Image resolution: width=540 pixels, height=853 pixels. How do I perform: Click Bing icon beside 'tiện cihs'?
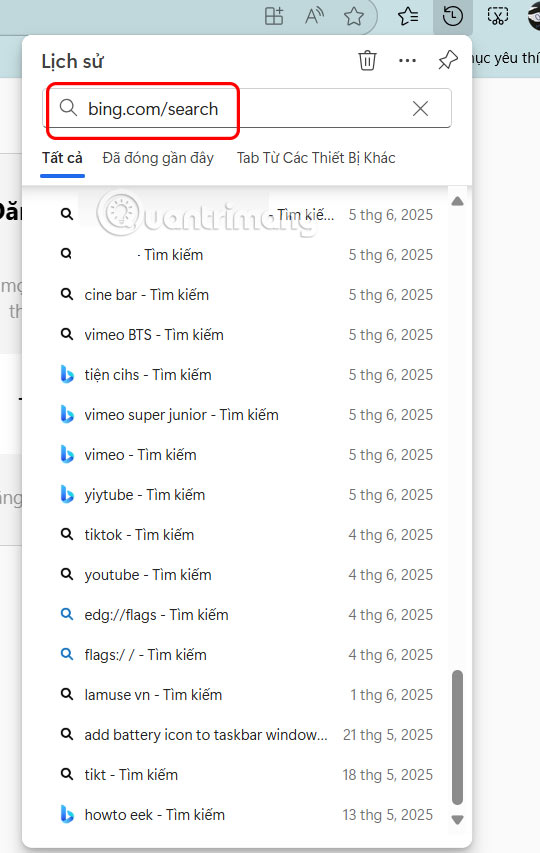(x=67, y=375)
